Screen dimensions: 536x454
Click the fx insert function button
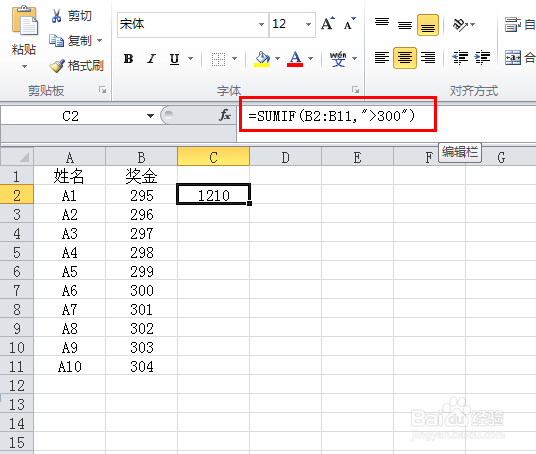pyautogui.click(x=225, y=116)
